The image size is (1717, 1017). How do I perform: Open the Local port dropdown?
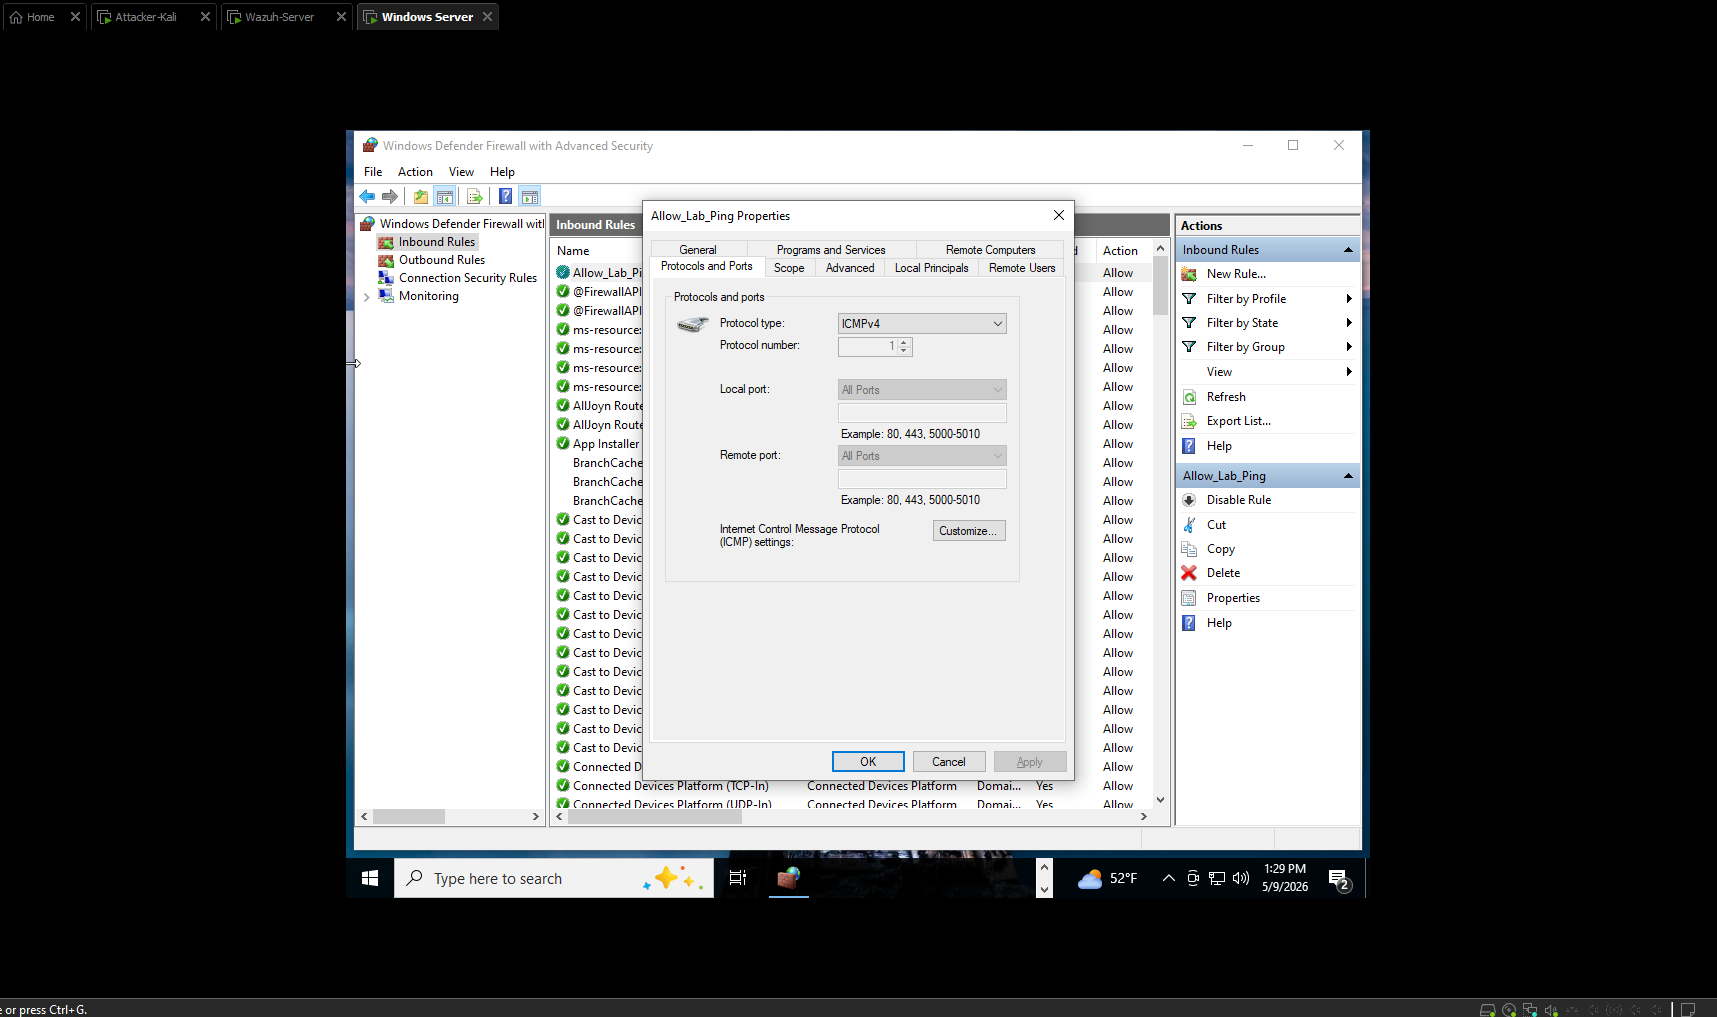click(x=922, y=390)
